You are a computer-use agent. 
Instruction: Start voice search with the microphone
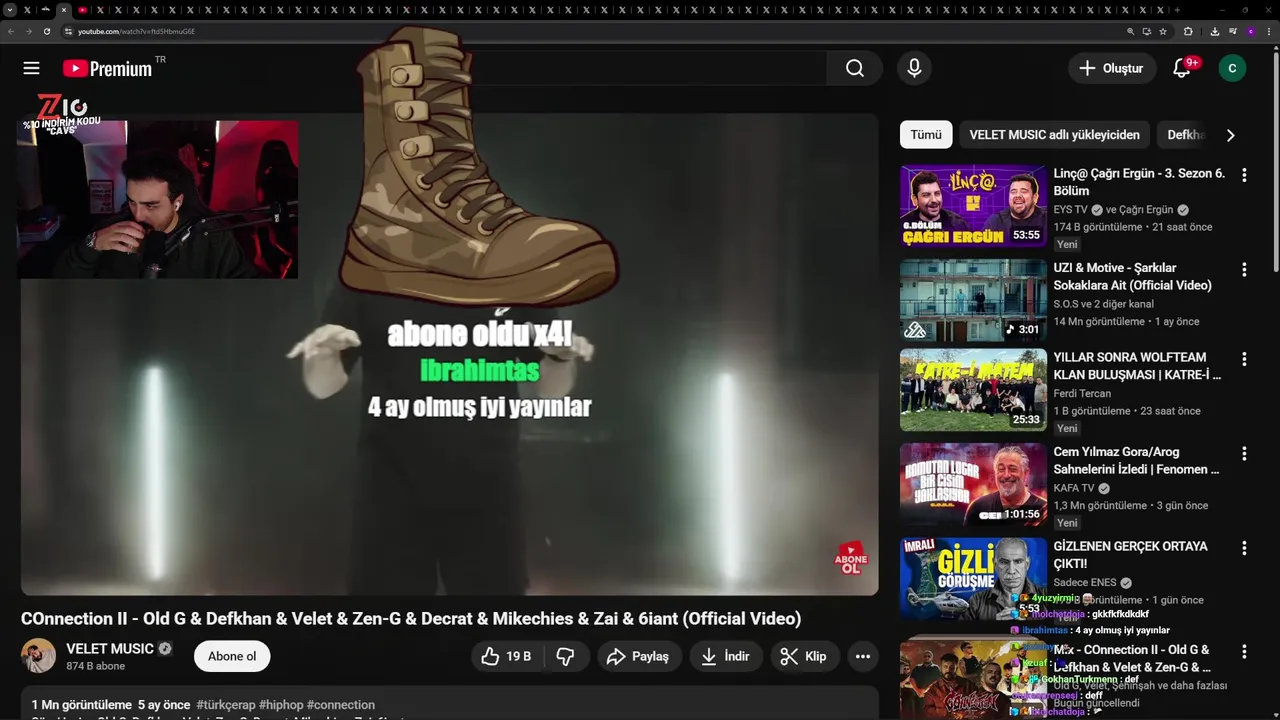tap(913, 68)
